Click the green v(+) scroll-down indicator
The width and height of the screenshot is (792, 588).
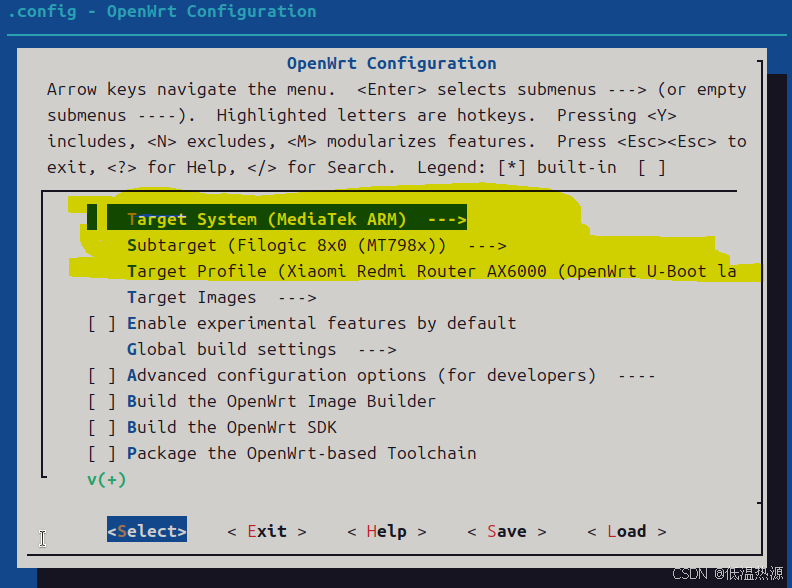click(x=106, y=479)
